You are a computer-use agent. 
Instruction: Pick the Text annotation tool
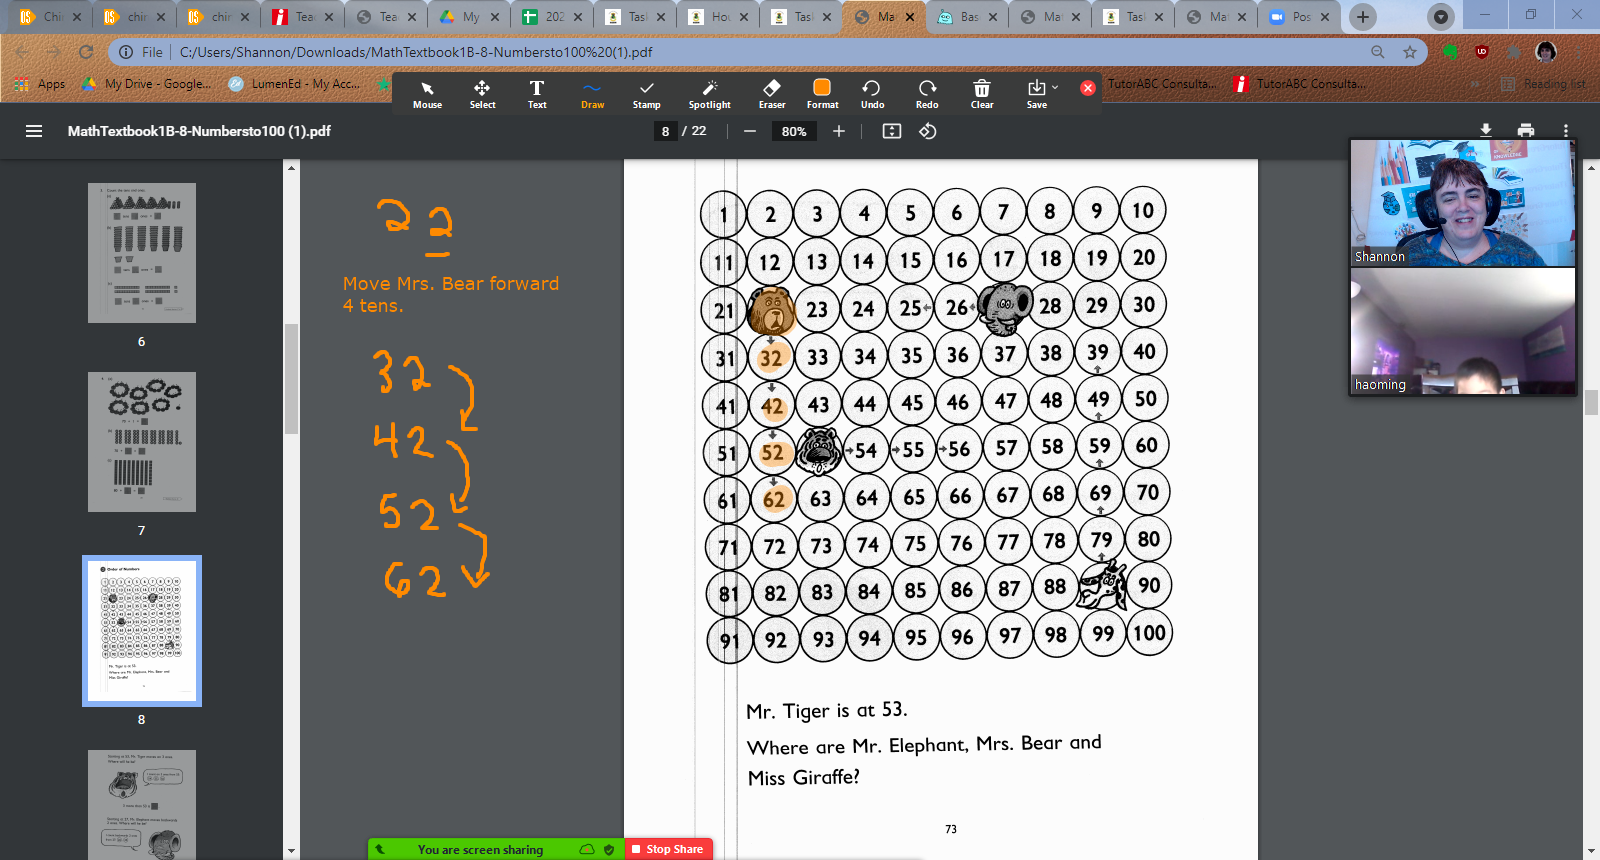click(x=537, y=94)
